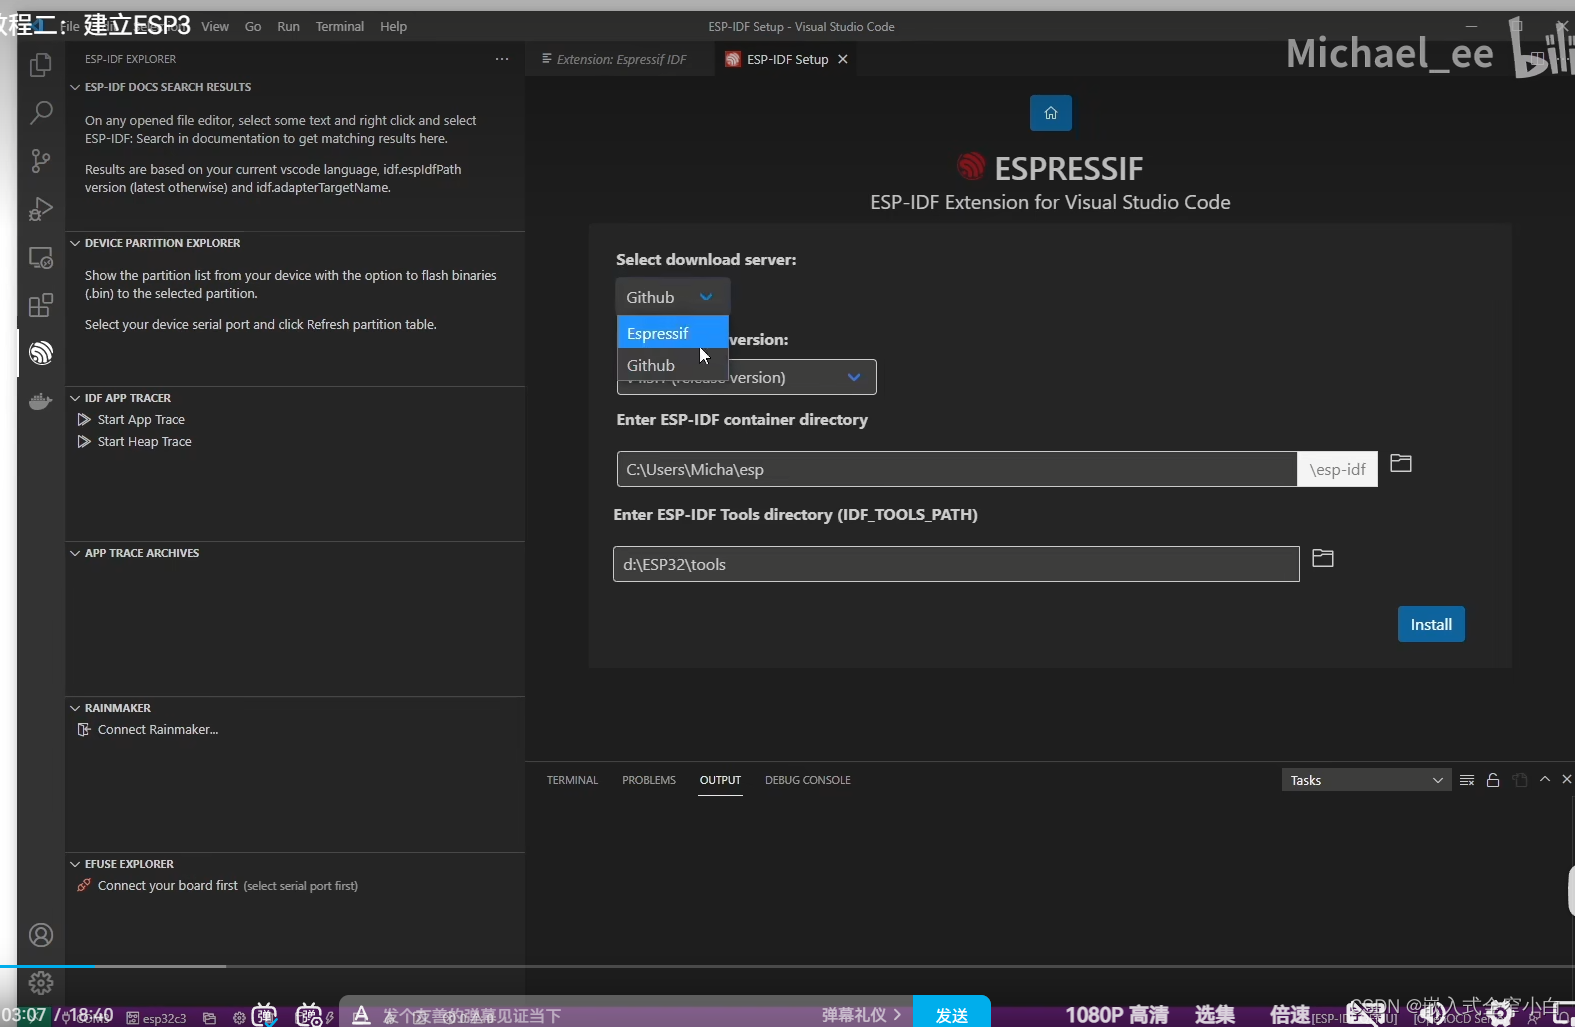1575x1027 pixels.
Task: Open ESP-IDF Explorer more actions menu
Action: point(502,59)
